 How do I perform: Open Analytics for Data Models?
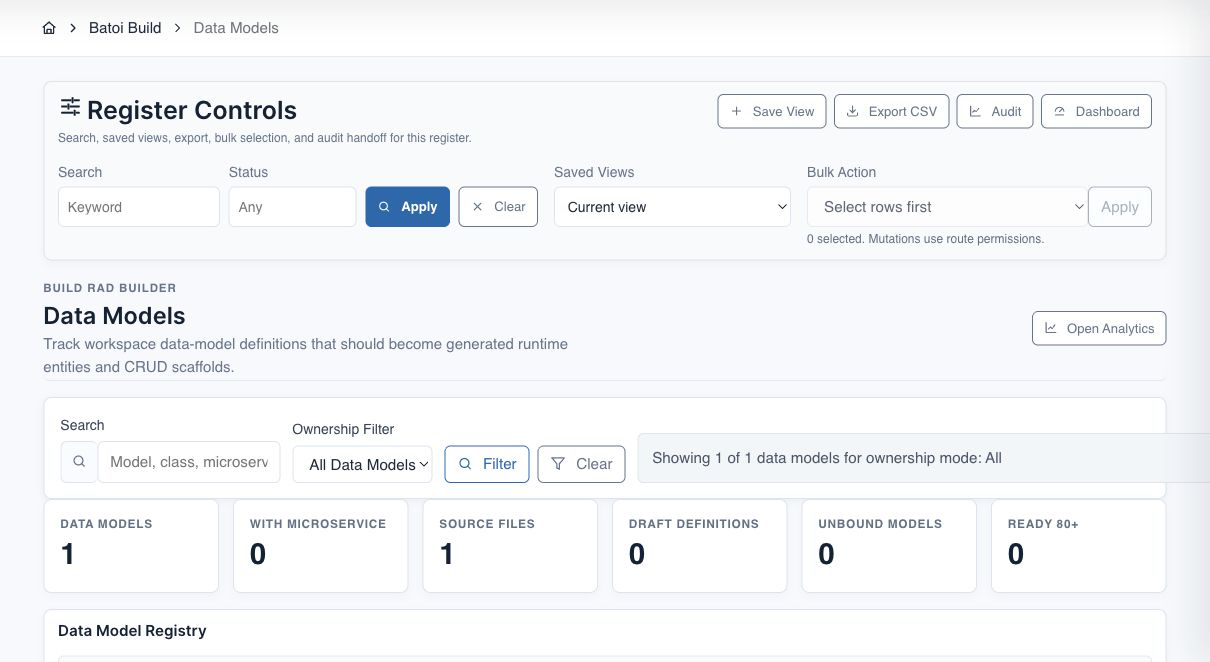pos(1099,328)
